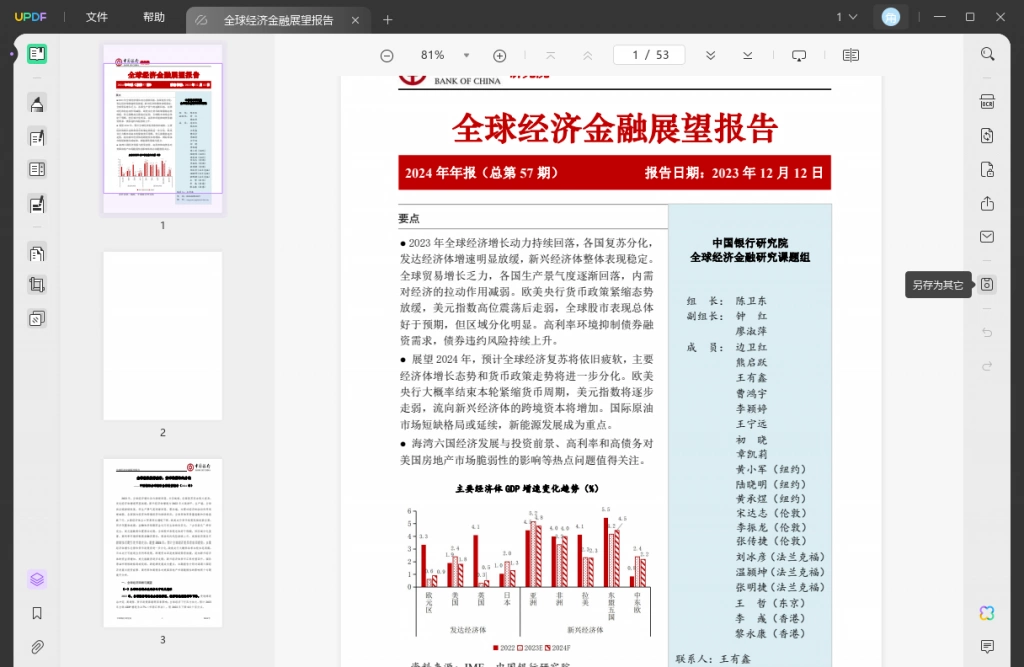Screen dimensions: 1024x667
Task: Expand the window count dropdown showing 1
Action: tap(847, 17)
